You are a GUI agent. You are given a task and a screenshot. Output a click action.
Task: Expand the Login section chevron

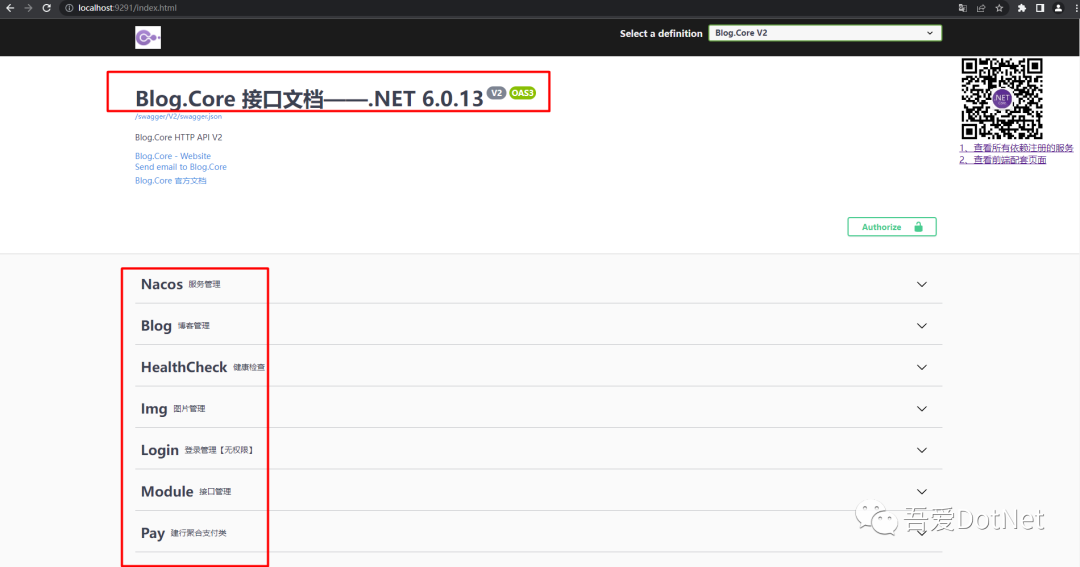click(922, 450)
